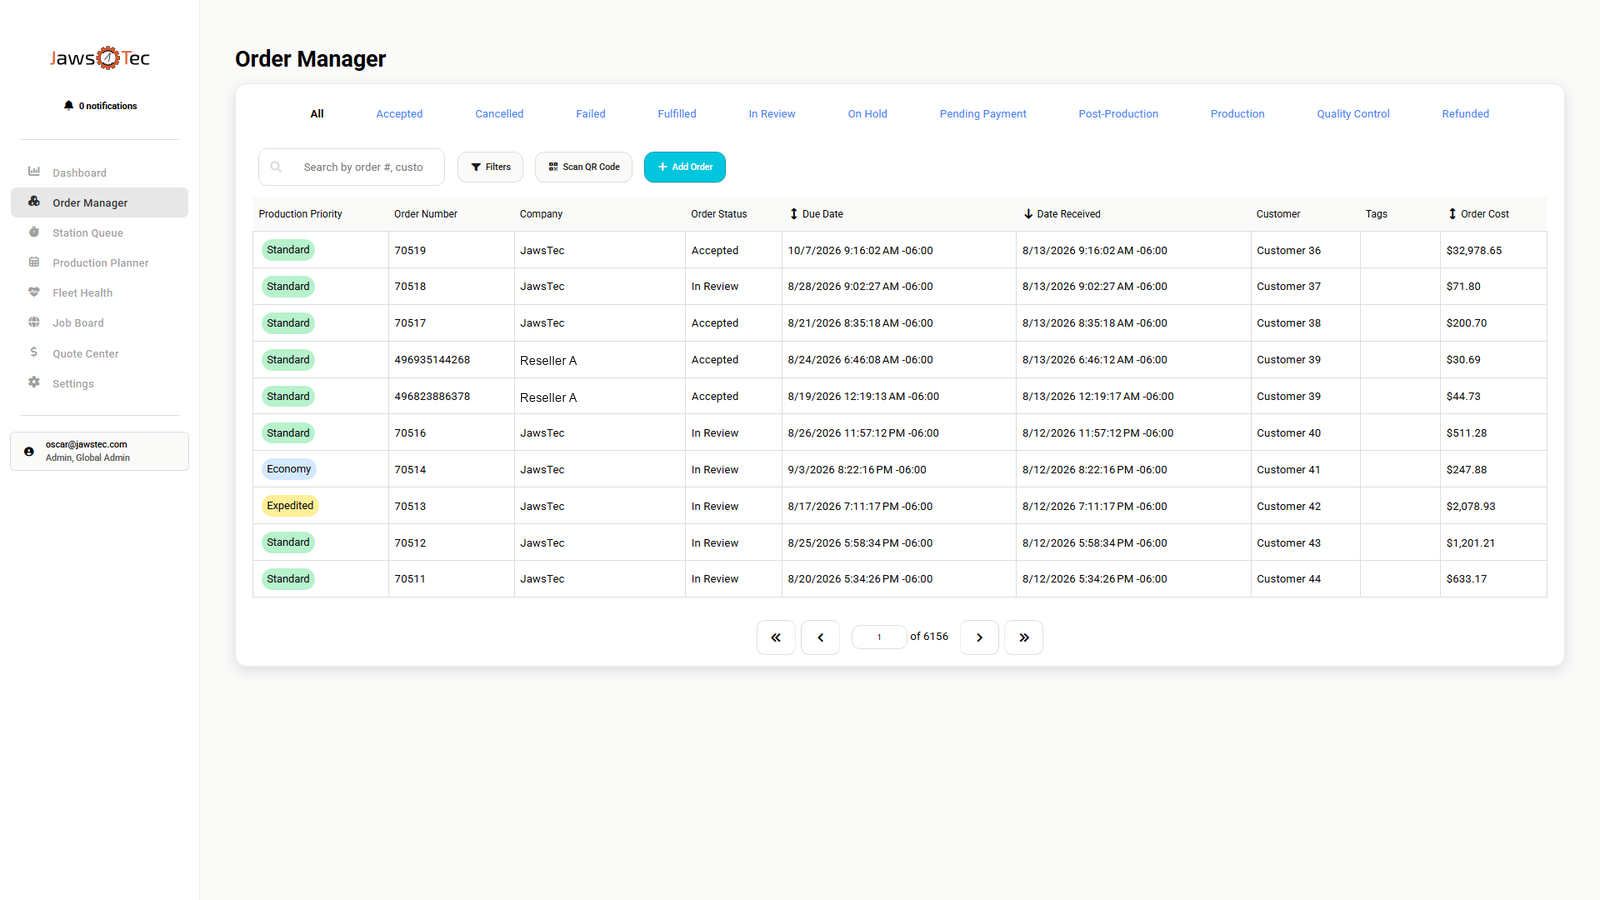
Task: Go to first page
Action: pos(776,637)
